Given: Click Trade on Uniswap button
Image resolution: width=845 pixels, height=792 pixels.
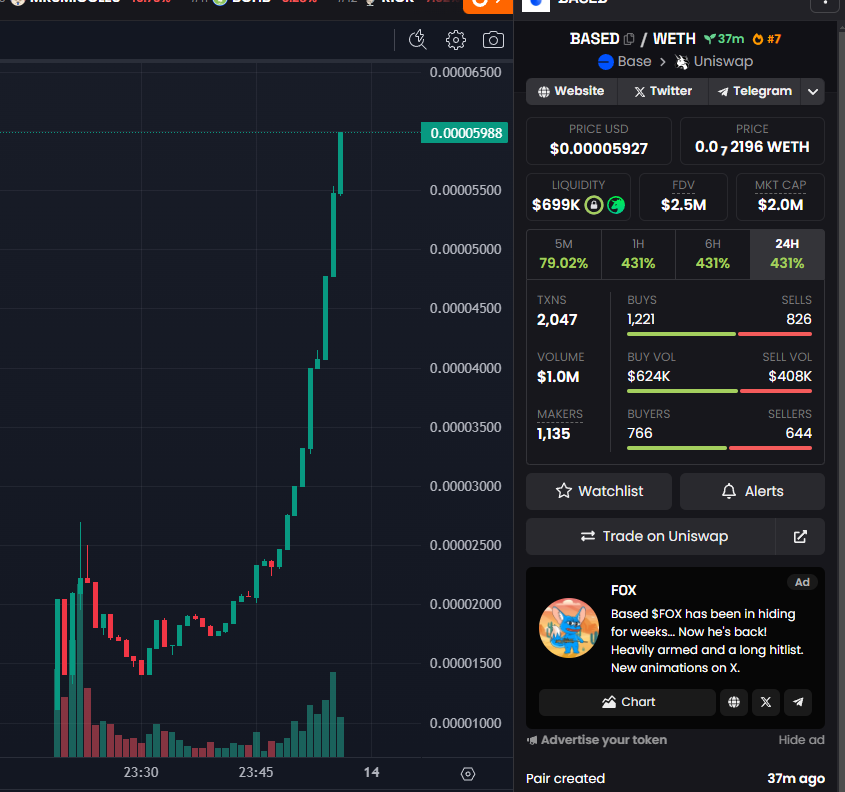Looking at the screenshot, I should (x=650, y=537).
